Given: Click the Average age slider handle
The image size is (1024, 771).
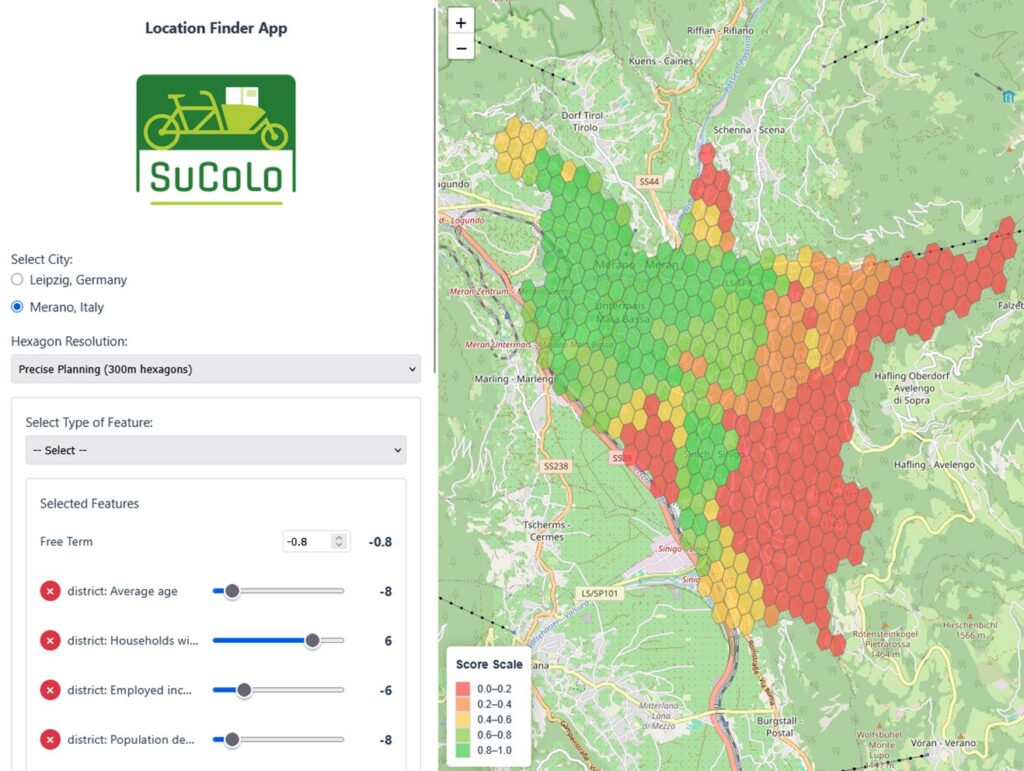Looking at the screenshot, I should (x=234, y=590).
